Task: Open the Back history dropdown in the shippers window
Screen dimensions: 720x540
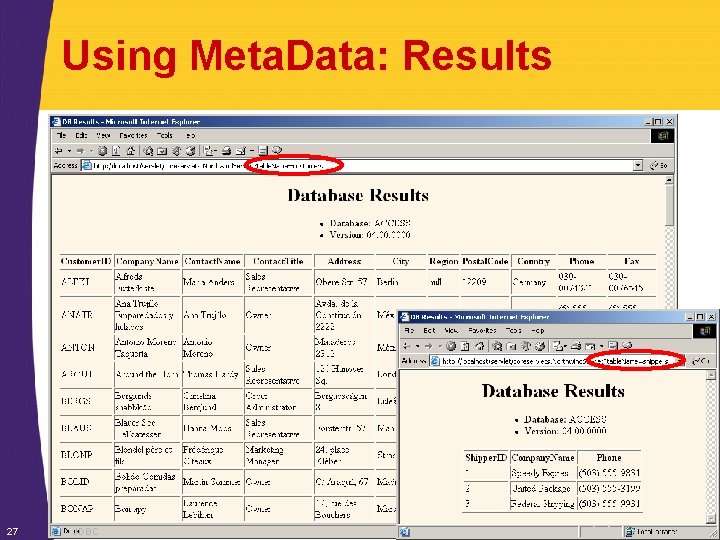Action: [418, 346]
